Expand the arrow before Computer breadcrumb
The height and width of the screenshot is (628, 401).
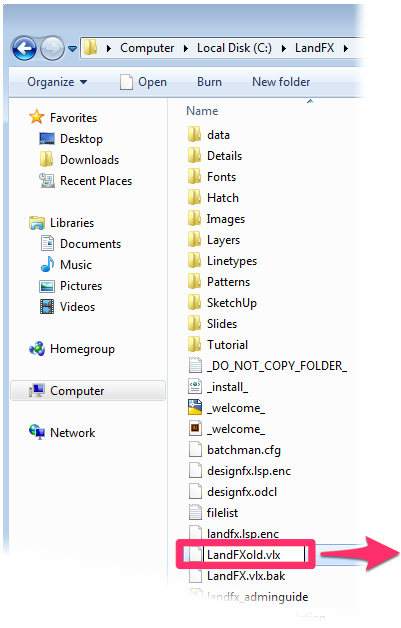[x=109, y=48]
